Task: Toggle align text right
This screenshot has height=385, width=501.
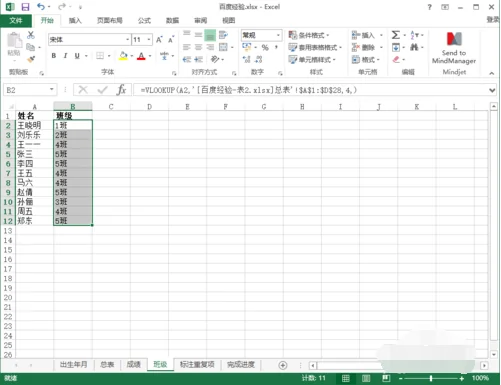Action: click(210, 47)
